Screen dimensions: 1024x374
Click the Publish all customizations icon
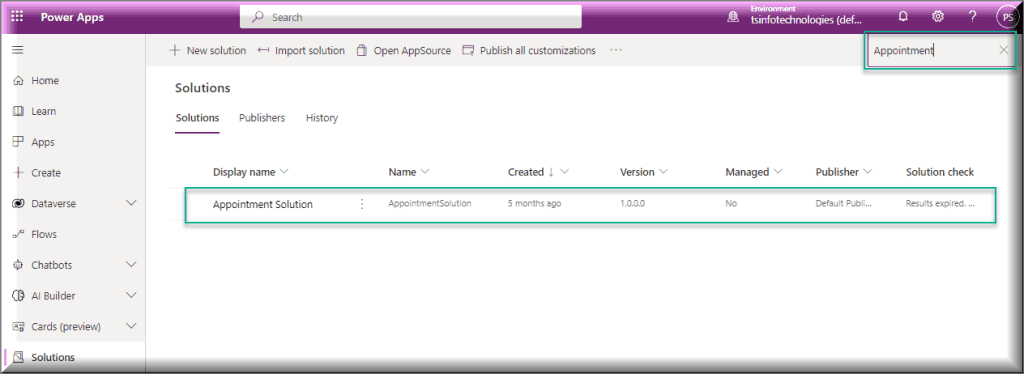tap(468, 50)
